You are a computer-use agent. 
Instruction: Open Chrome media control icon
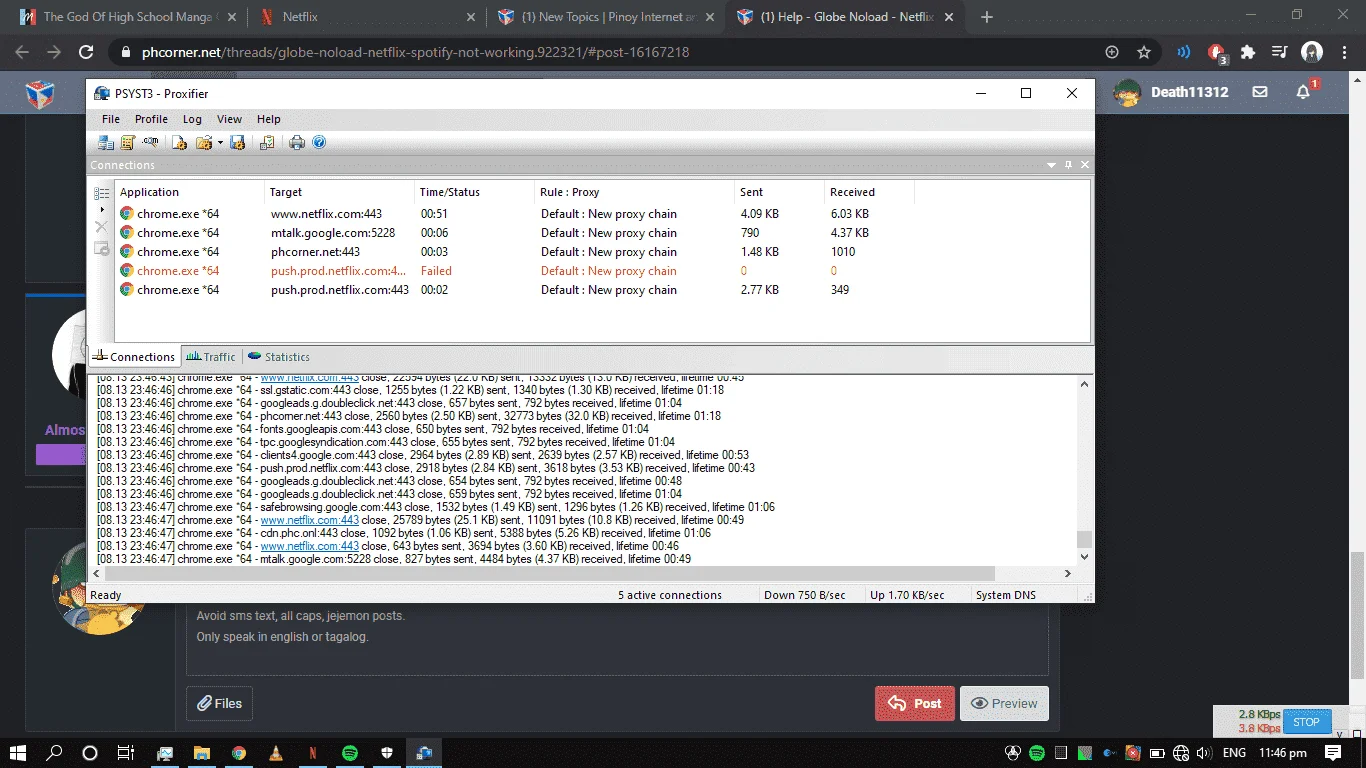coord(1280,52)
